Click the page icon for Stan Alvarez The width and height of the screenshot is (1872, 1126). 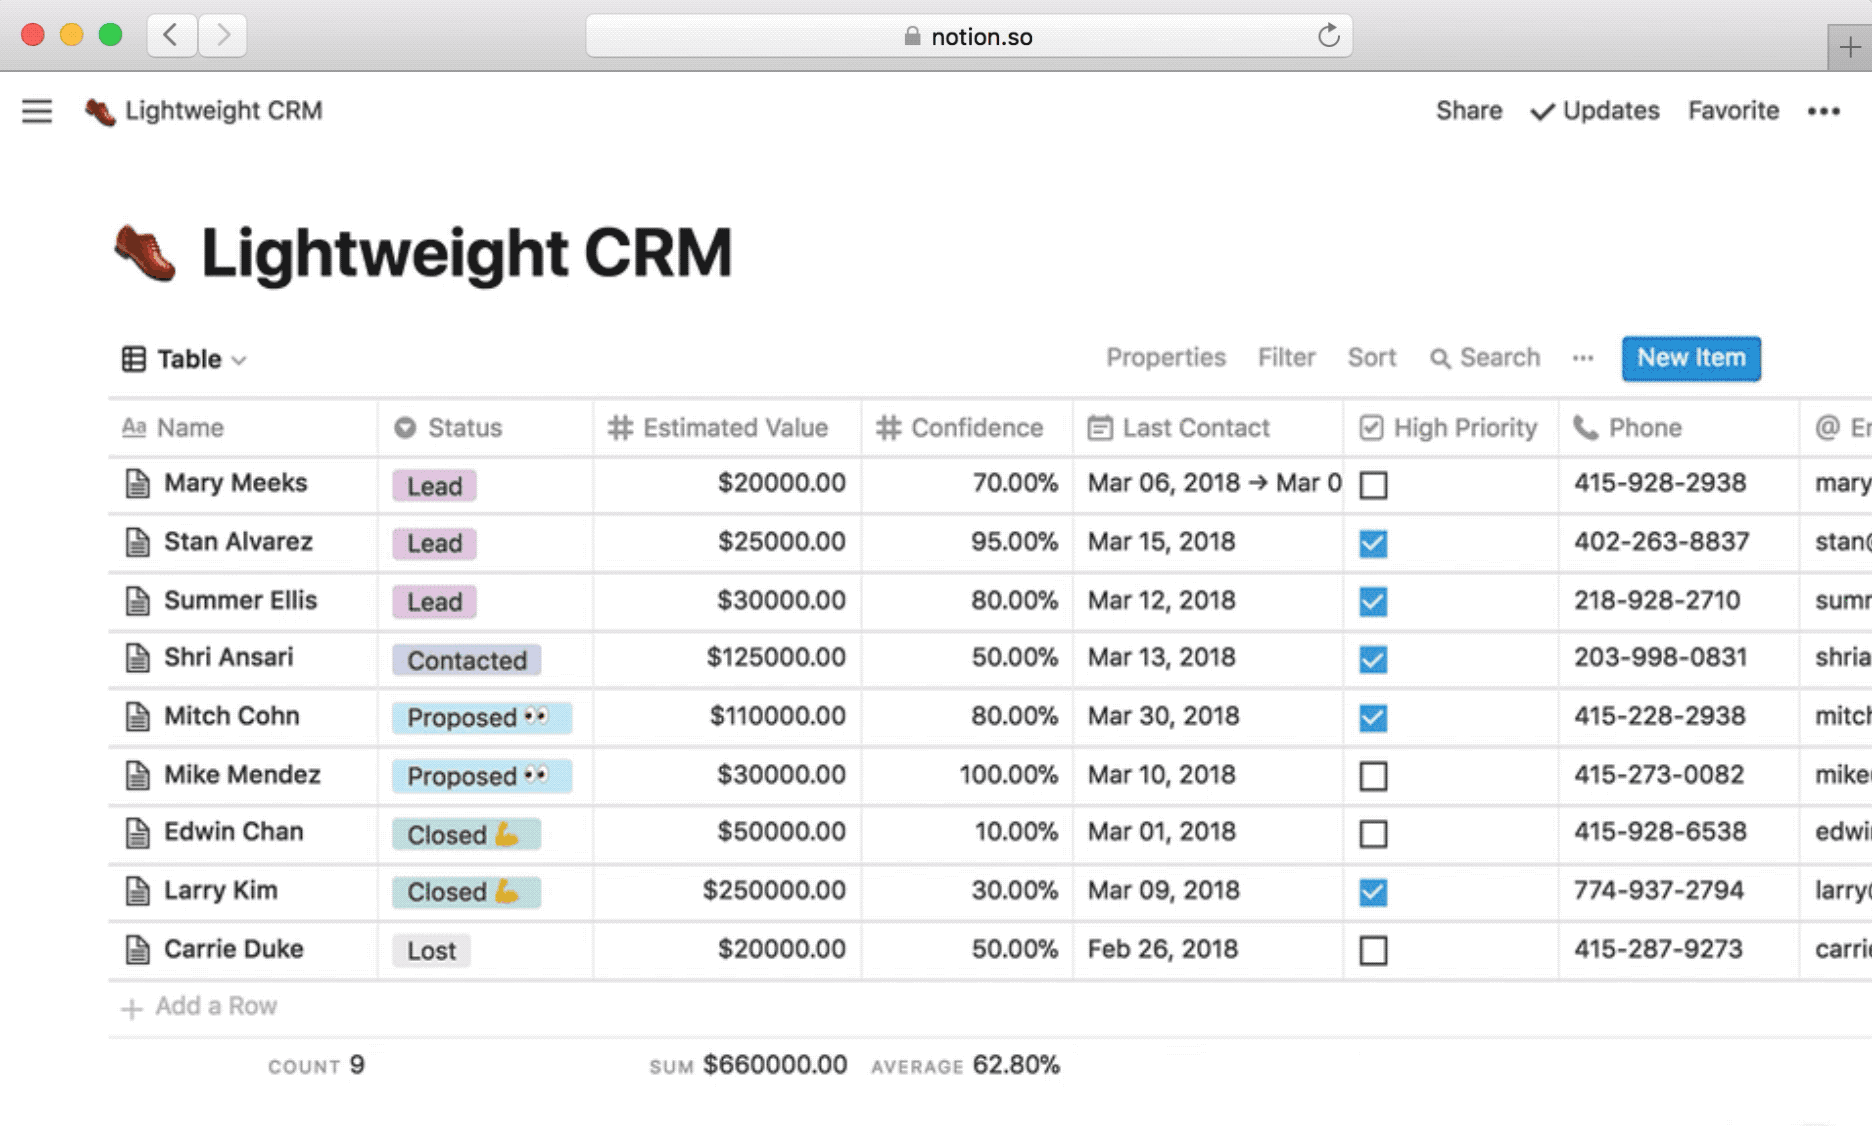[137, 542]
